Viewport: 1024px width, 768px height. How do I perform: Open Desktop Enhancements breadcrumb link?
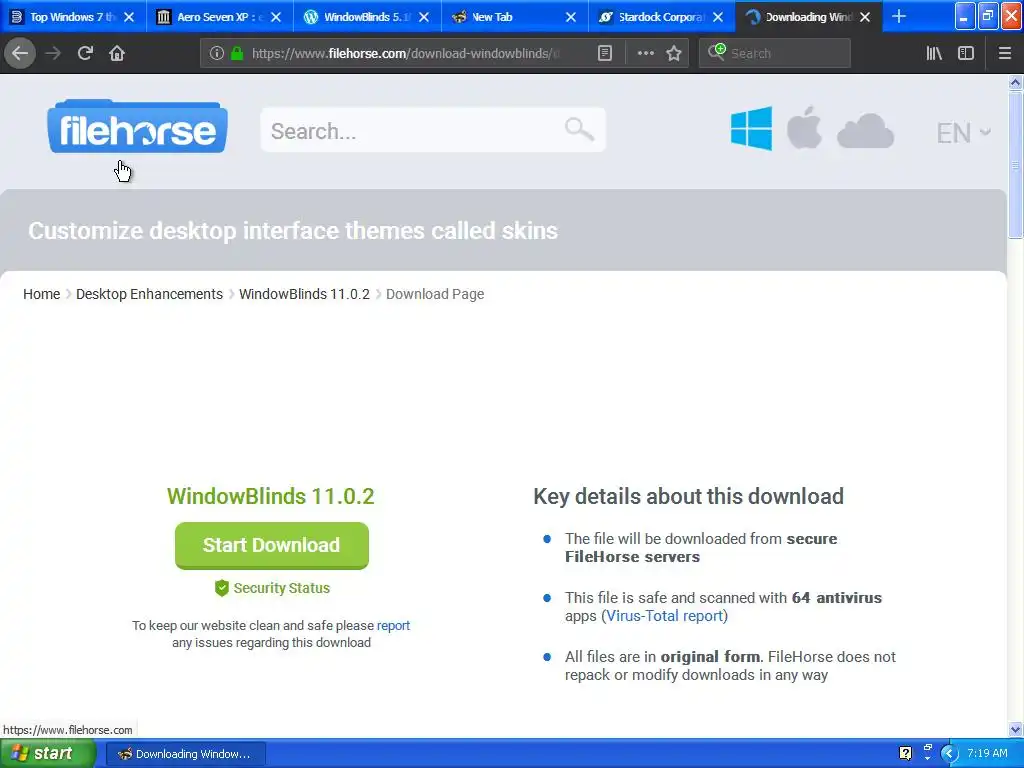(x=150, y=294)
